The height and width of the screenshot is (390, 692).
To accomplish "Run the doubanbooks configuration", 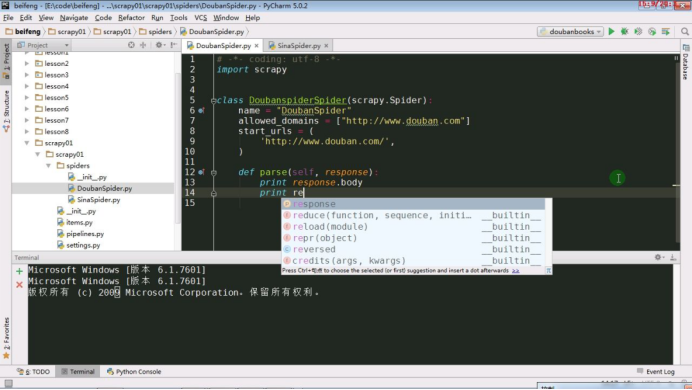I will pyautogui.click(x=611, y=31).
